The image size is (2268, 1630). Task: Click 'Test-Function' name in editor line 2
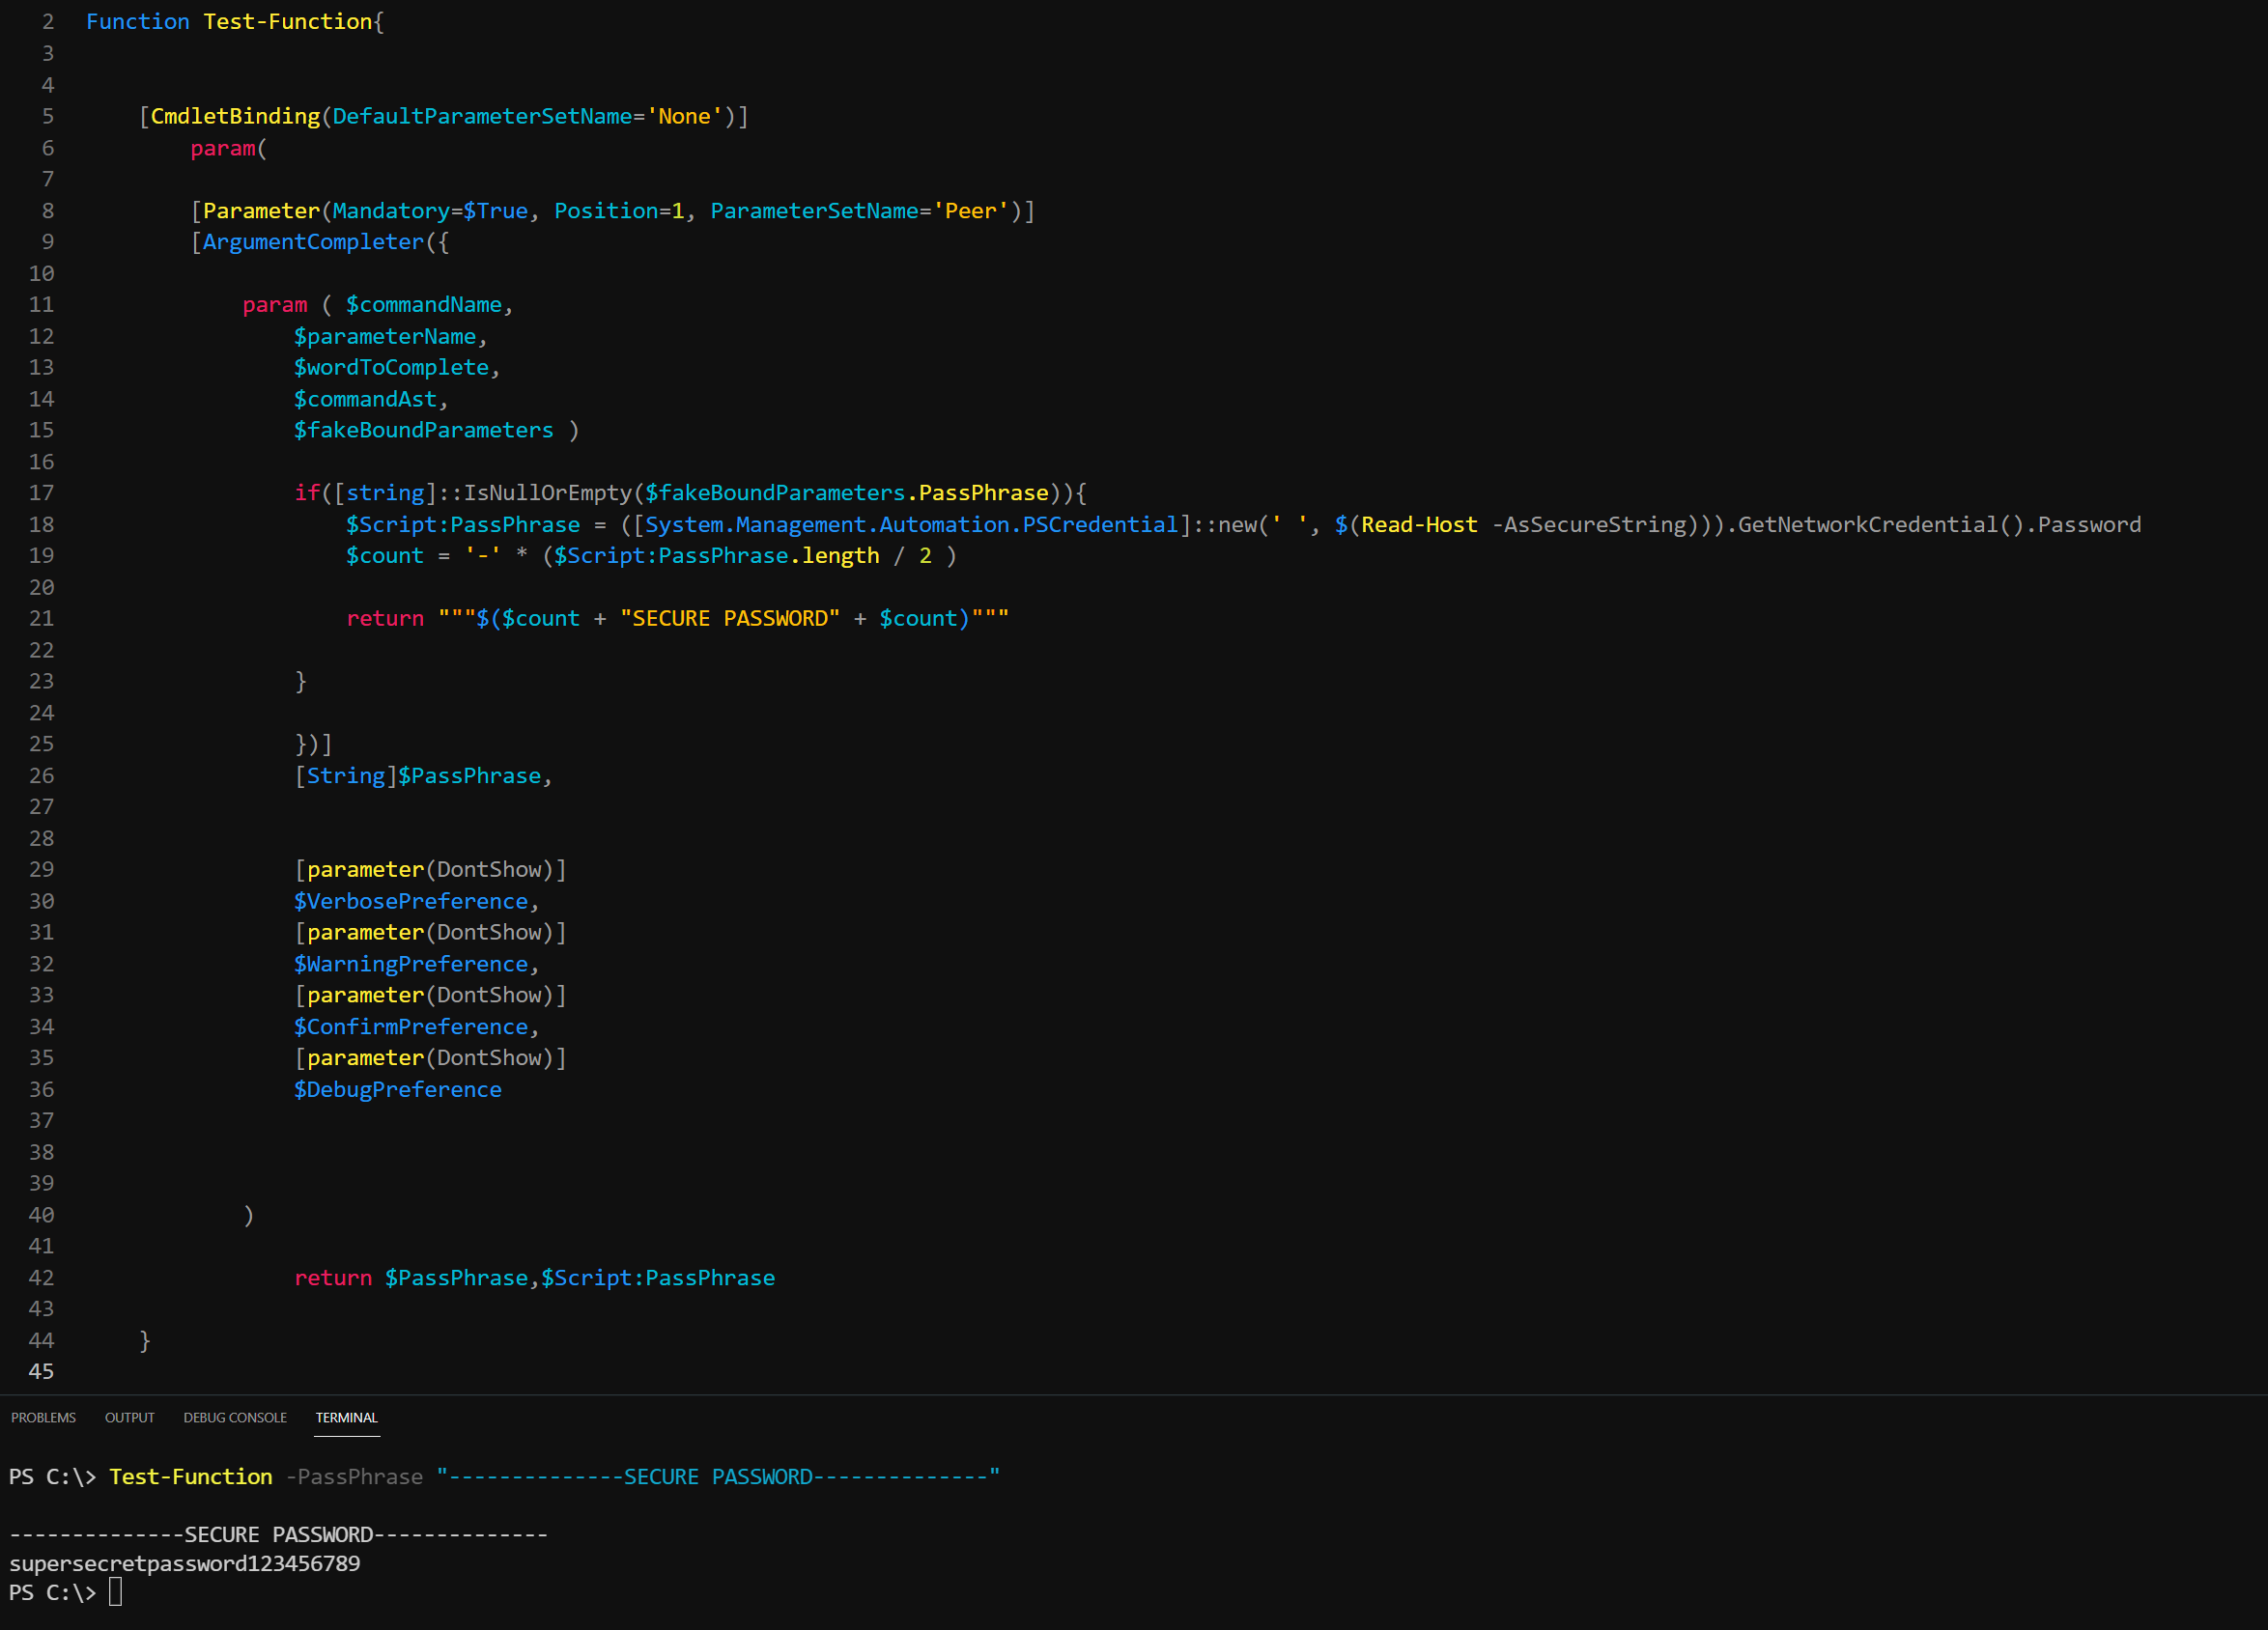[x=287, y=21]
